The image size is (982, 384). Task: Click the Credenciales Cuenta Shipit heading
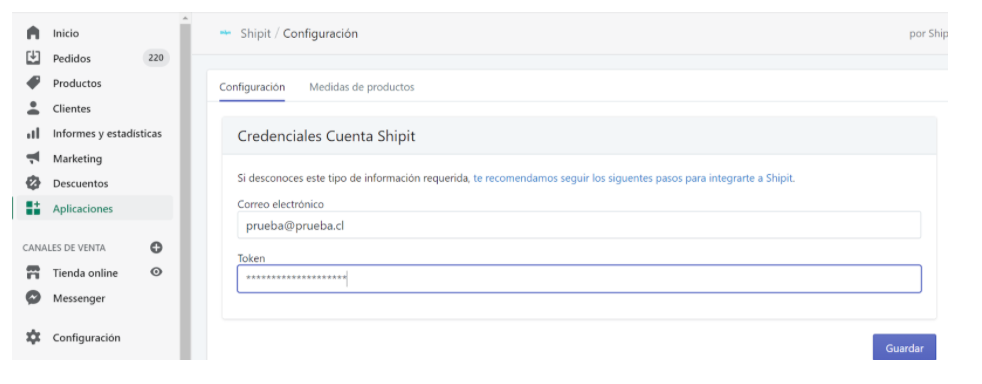[326, 136]
